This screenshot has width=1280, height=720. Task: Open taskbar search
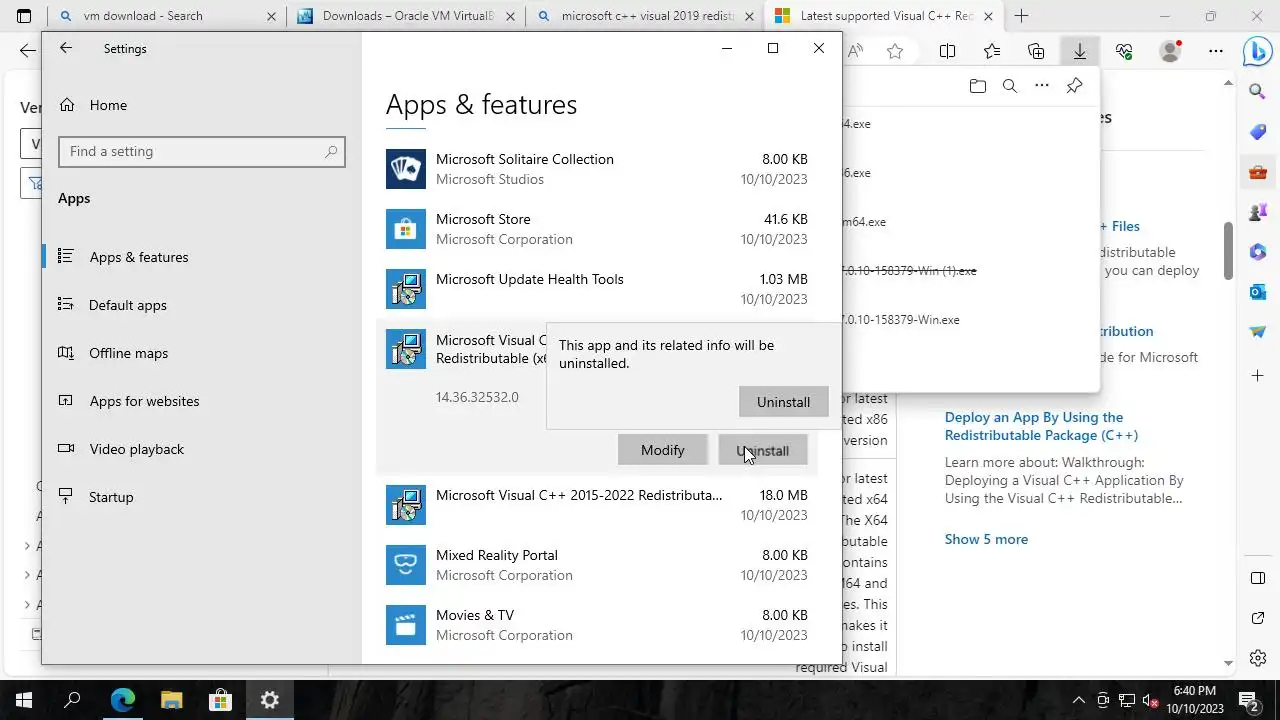[72, 700]
